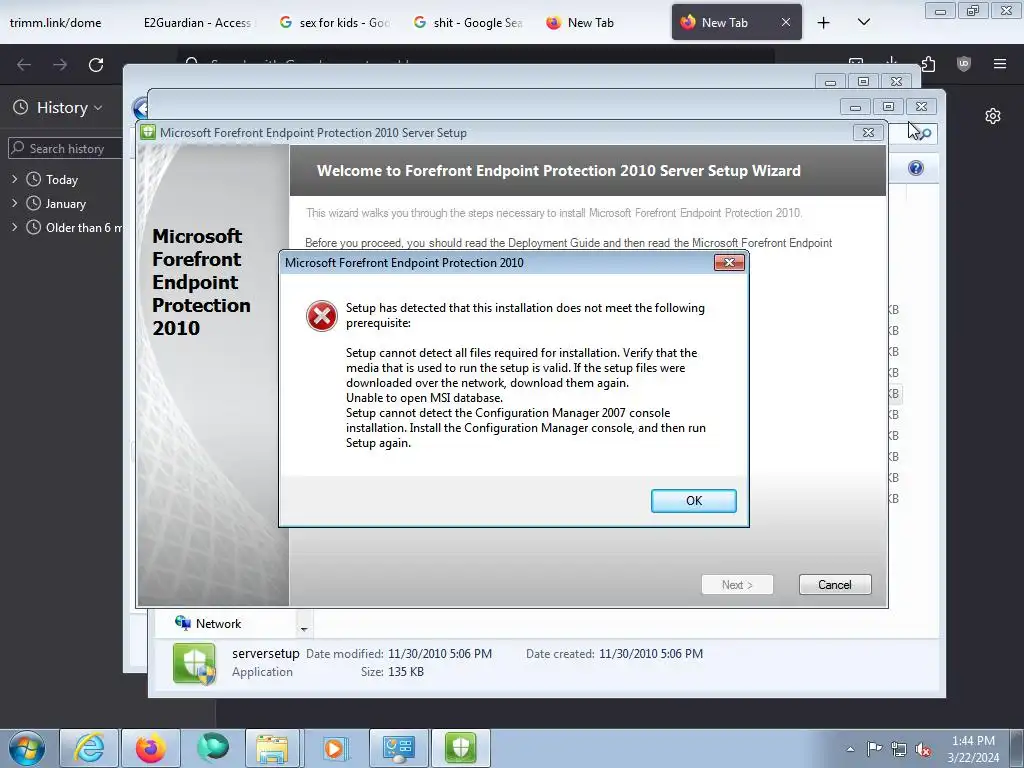1024x768 pixels.
Task: Expand the January history group
Action: [x=14, y=203]
